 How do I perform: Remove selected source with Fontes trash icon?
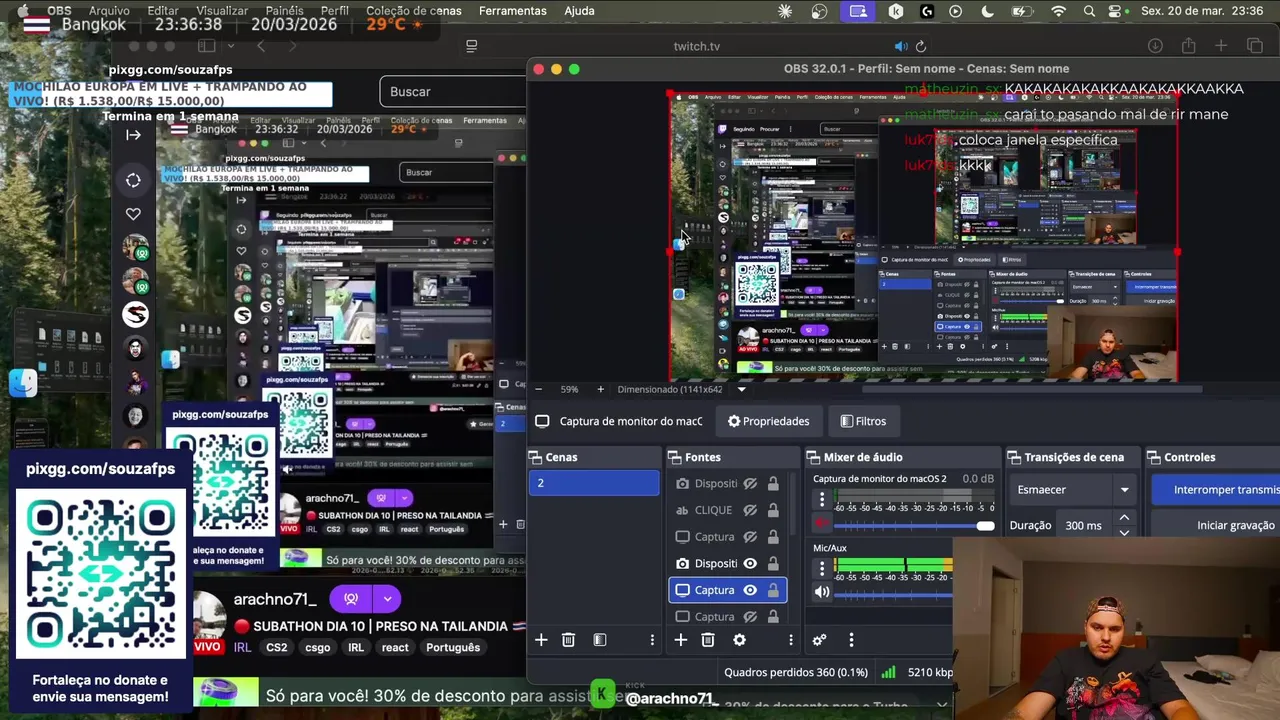click(708, 640)
